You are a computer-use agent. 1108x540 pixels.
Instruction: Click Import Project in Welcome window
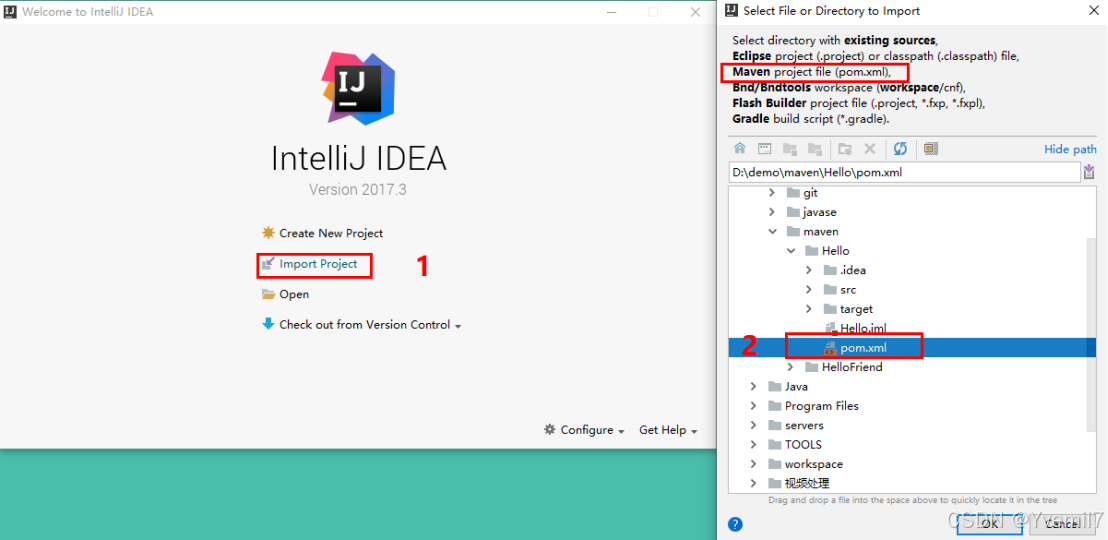pyautogui.click(x=318, y=264)
